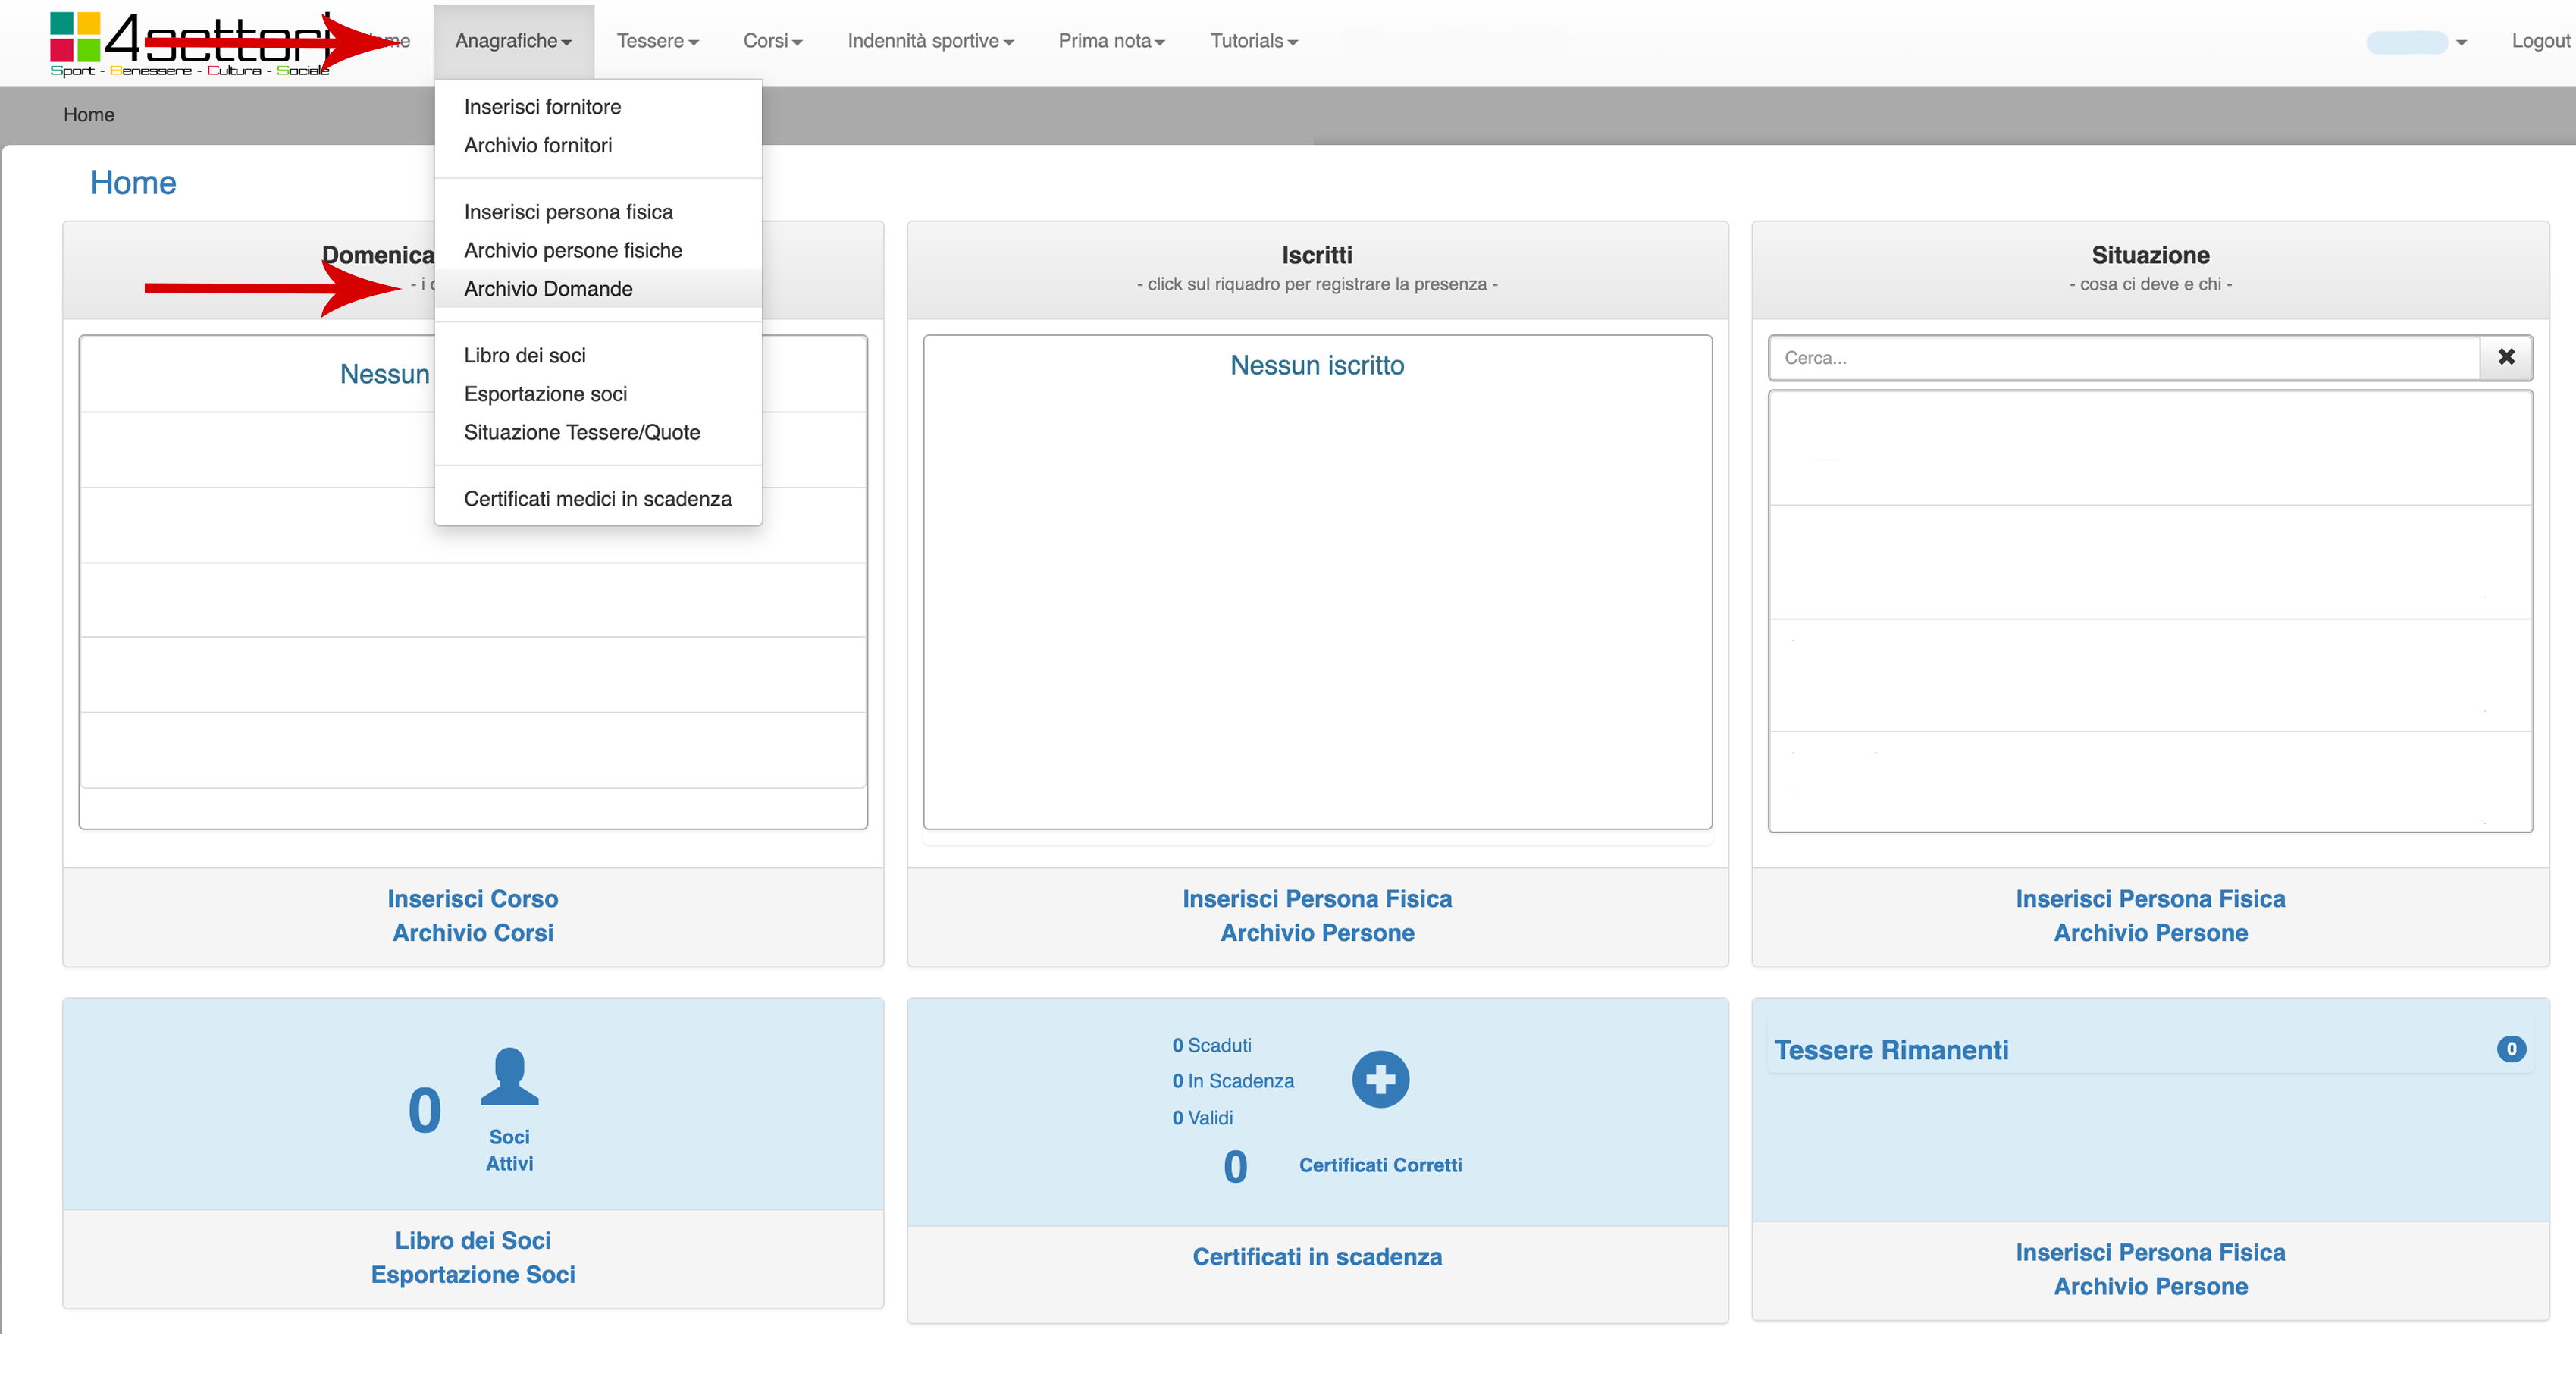
Task: Click the 4settori logo icon
Action: 76,37
